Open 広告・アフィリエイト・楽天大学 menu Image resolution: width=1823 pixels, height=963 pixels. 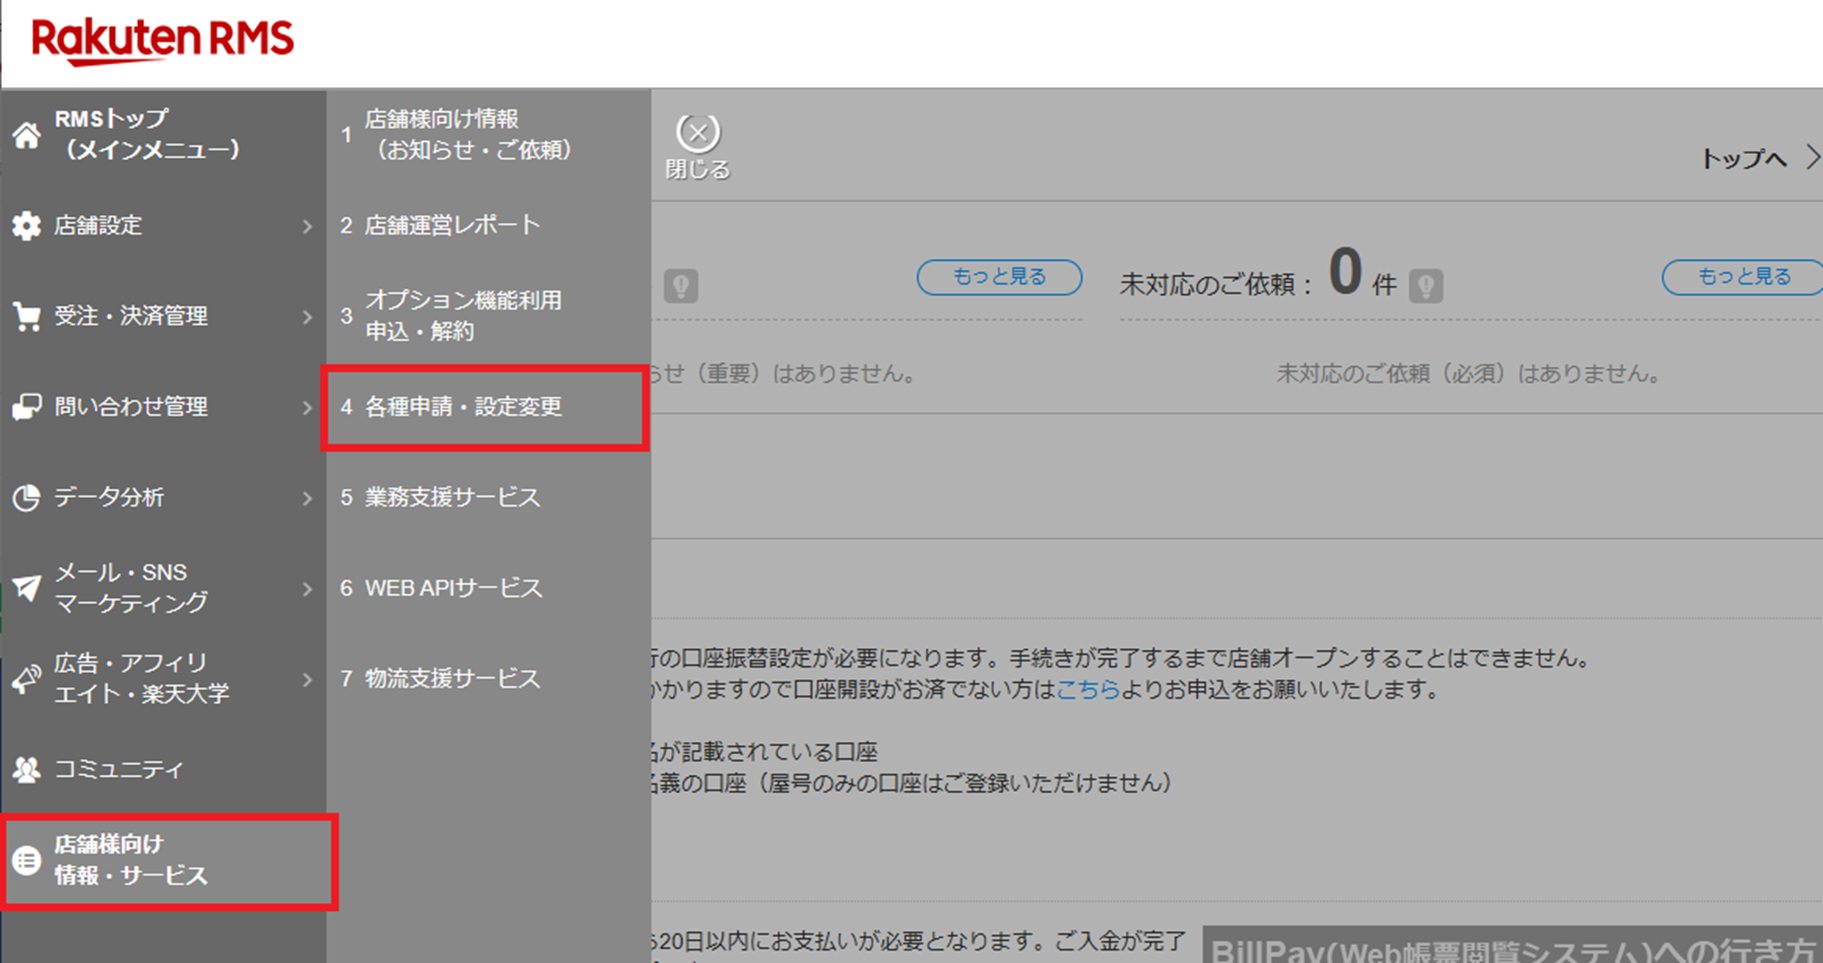[163, 679]
